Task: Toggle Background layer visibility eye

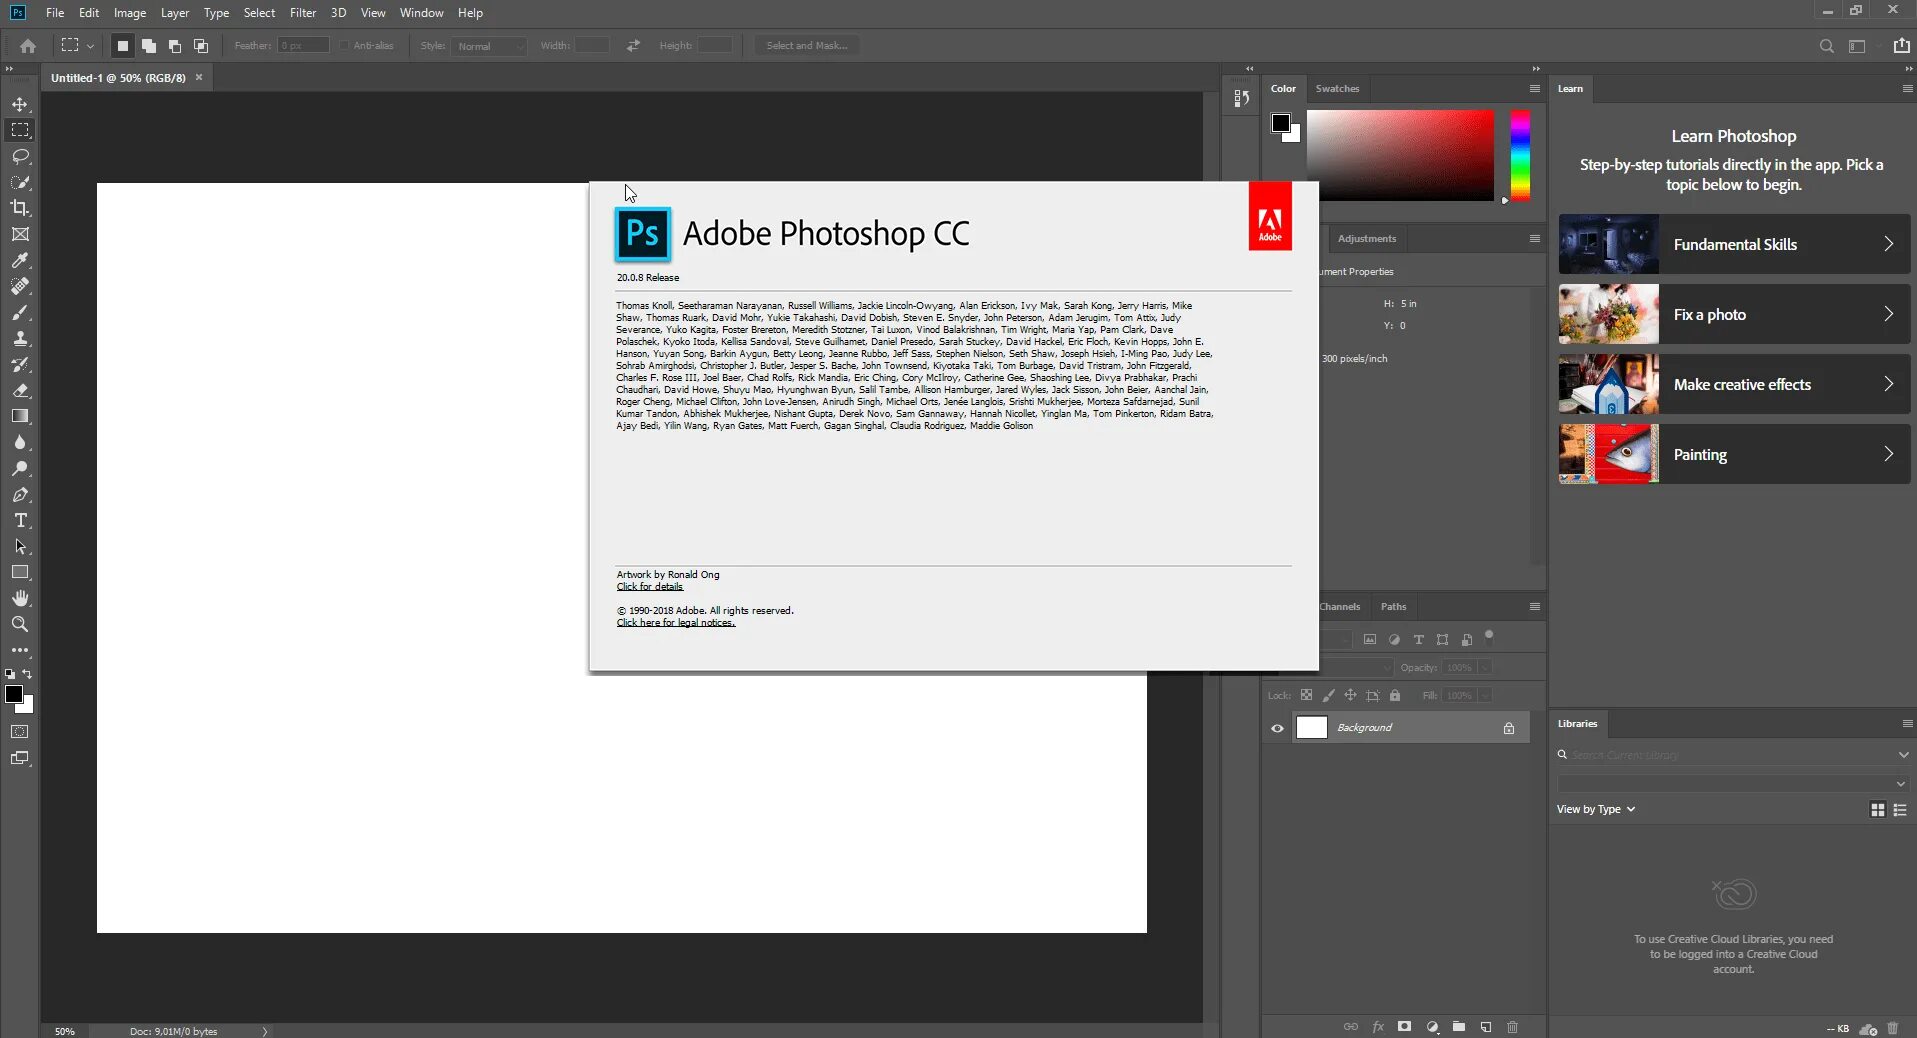Action: pyautogui.click(x=1277, y=728)
